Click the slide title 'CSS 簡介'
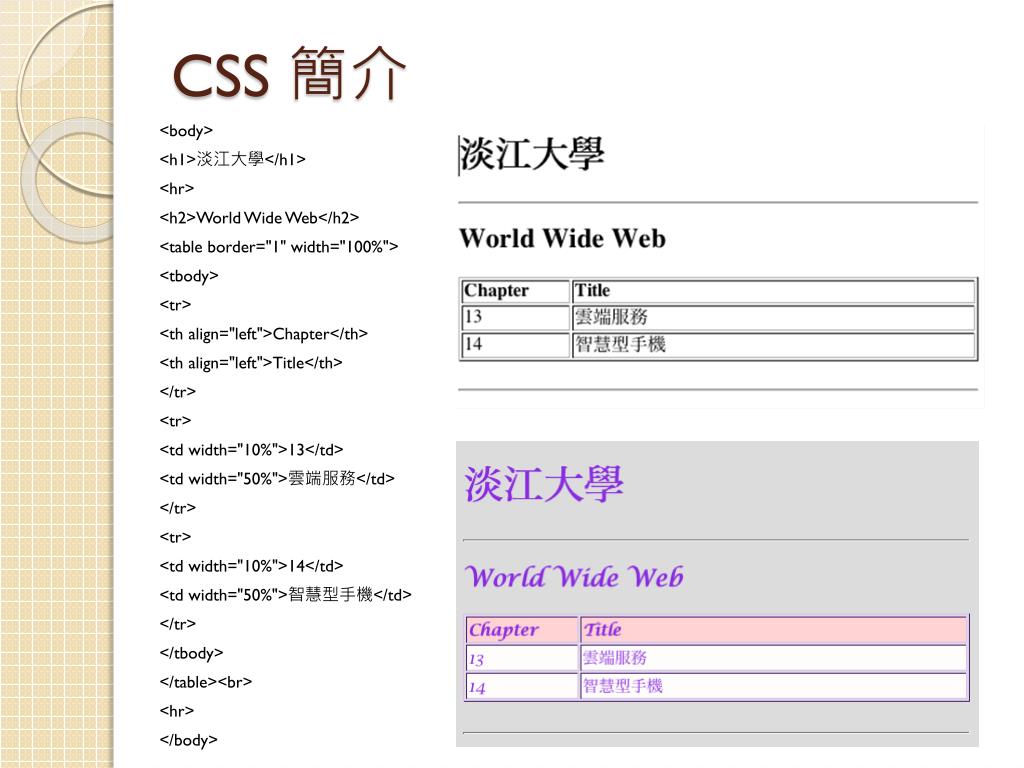This screenshot has height=768, width=1024. [289, 74]
